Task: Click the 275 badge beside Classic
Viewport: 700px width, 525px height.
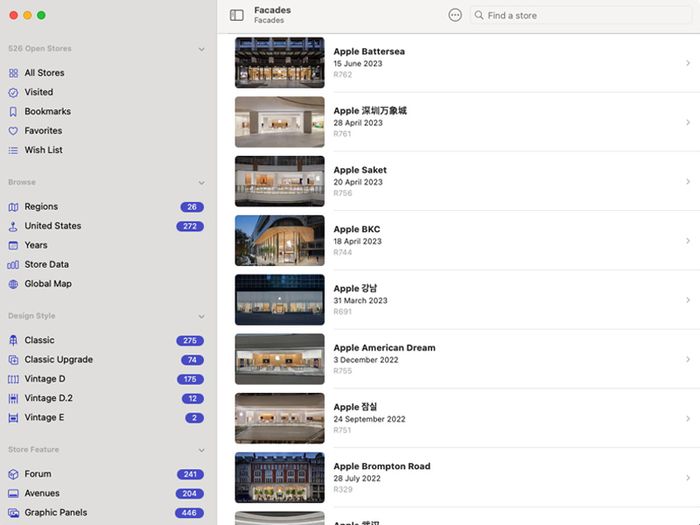Action: tap(190, 341)
